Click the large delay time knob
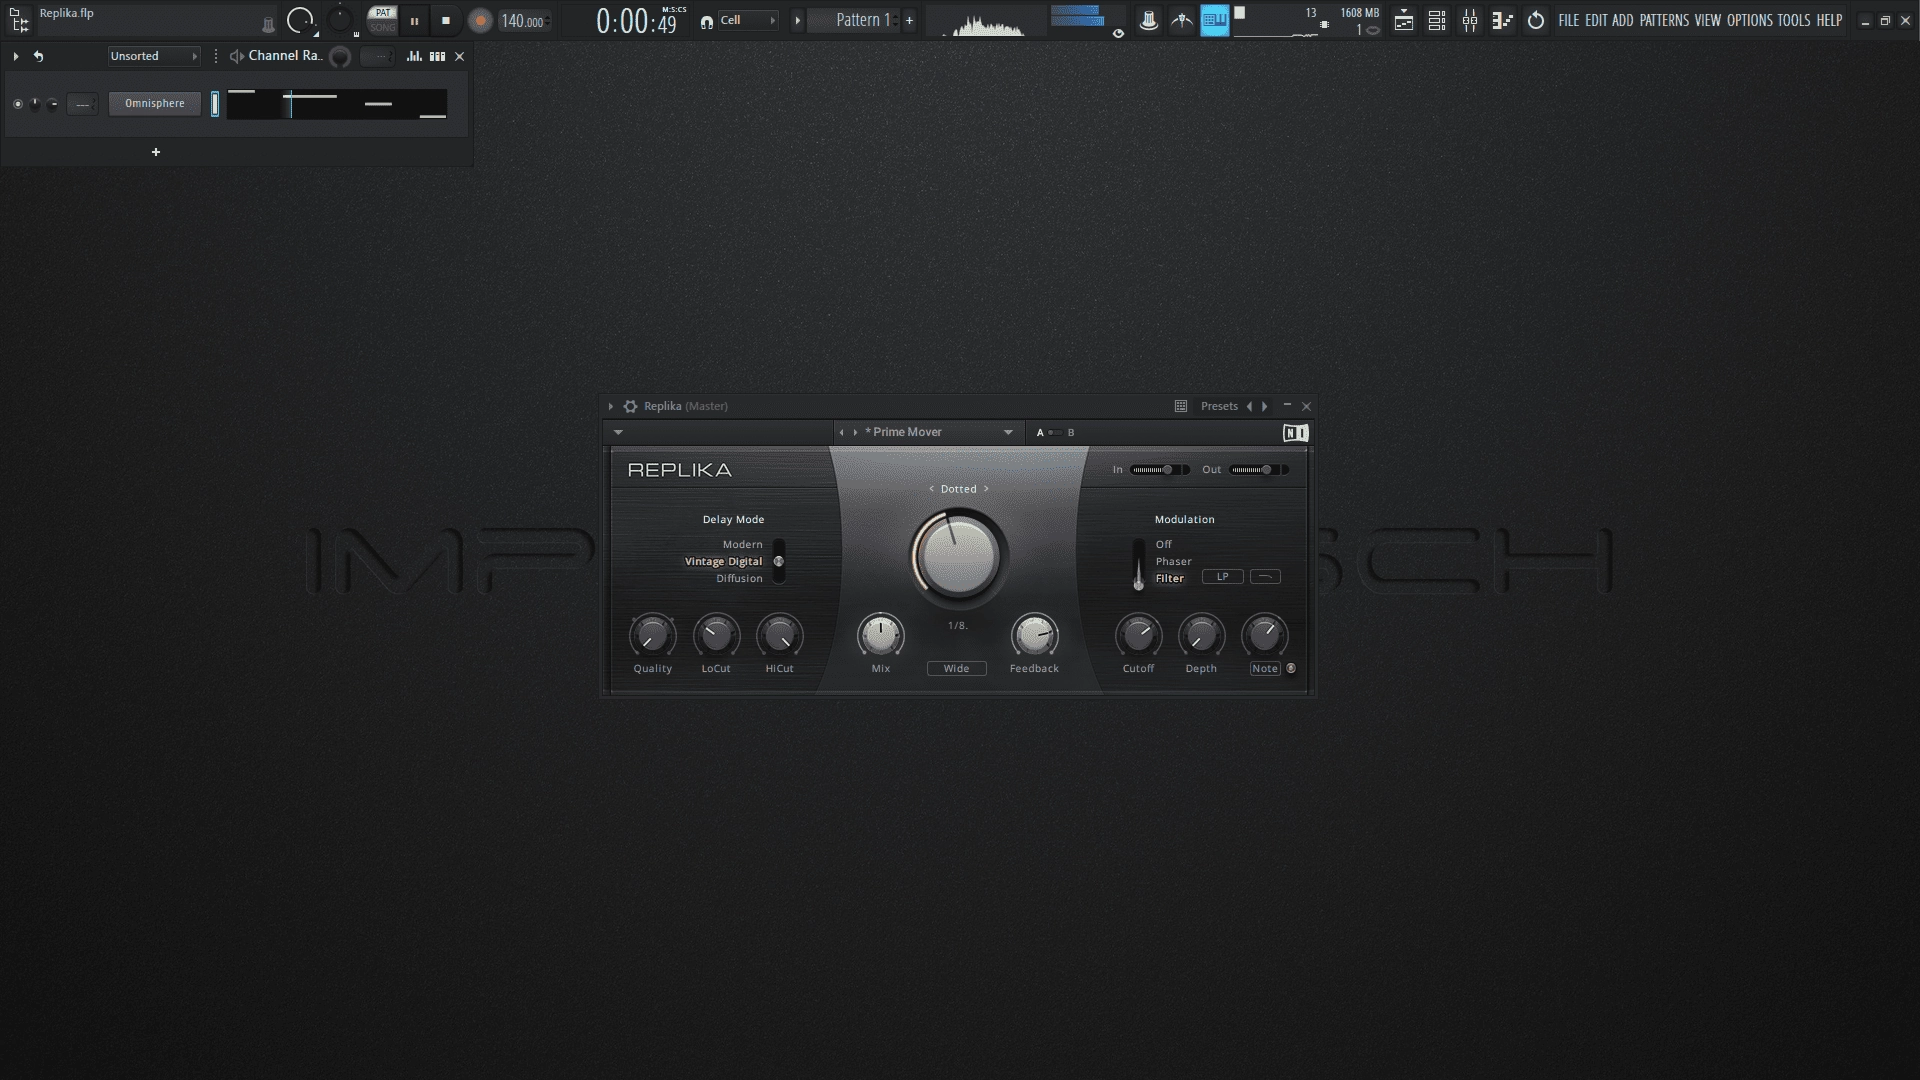Viewport: 1920px width, 1080px height. point(958,557)
